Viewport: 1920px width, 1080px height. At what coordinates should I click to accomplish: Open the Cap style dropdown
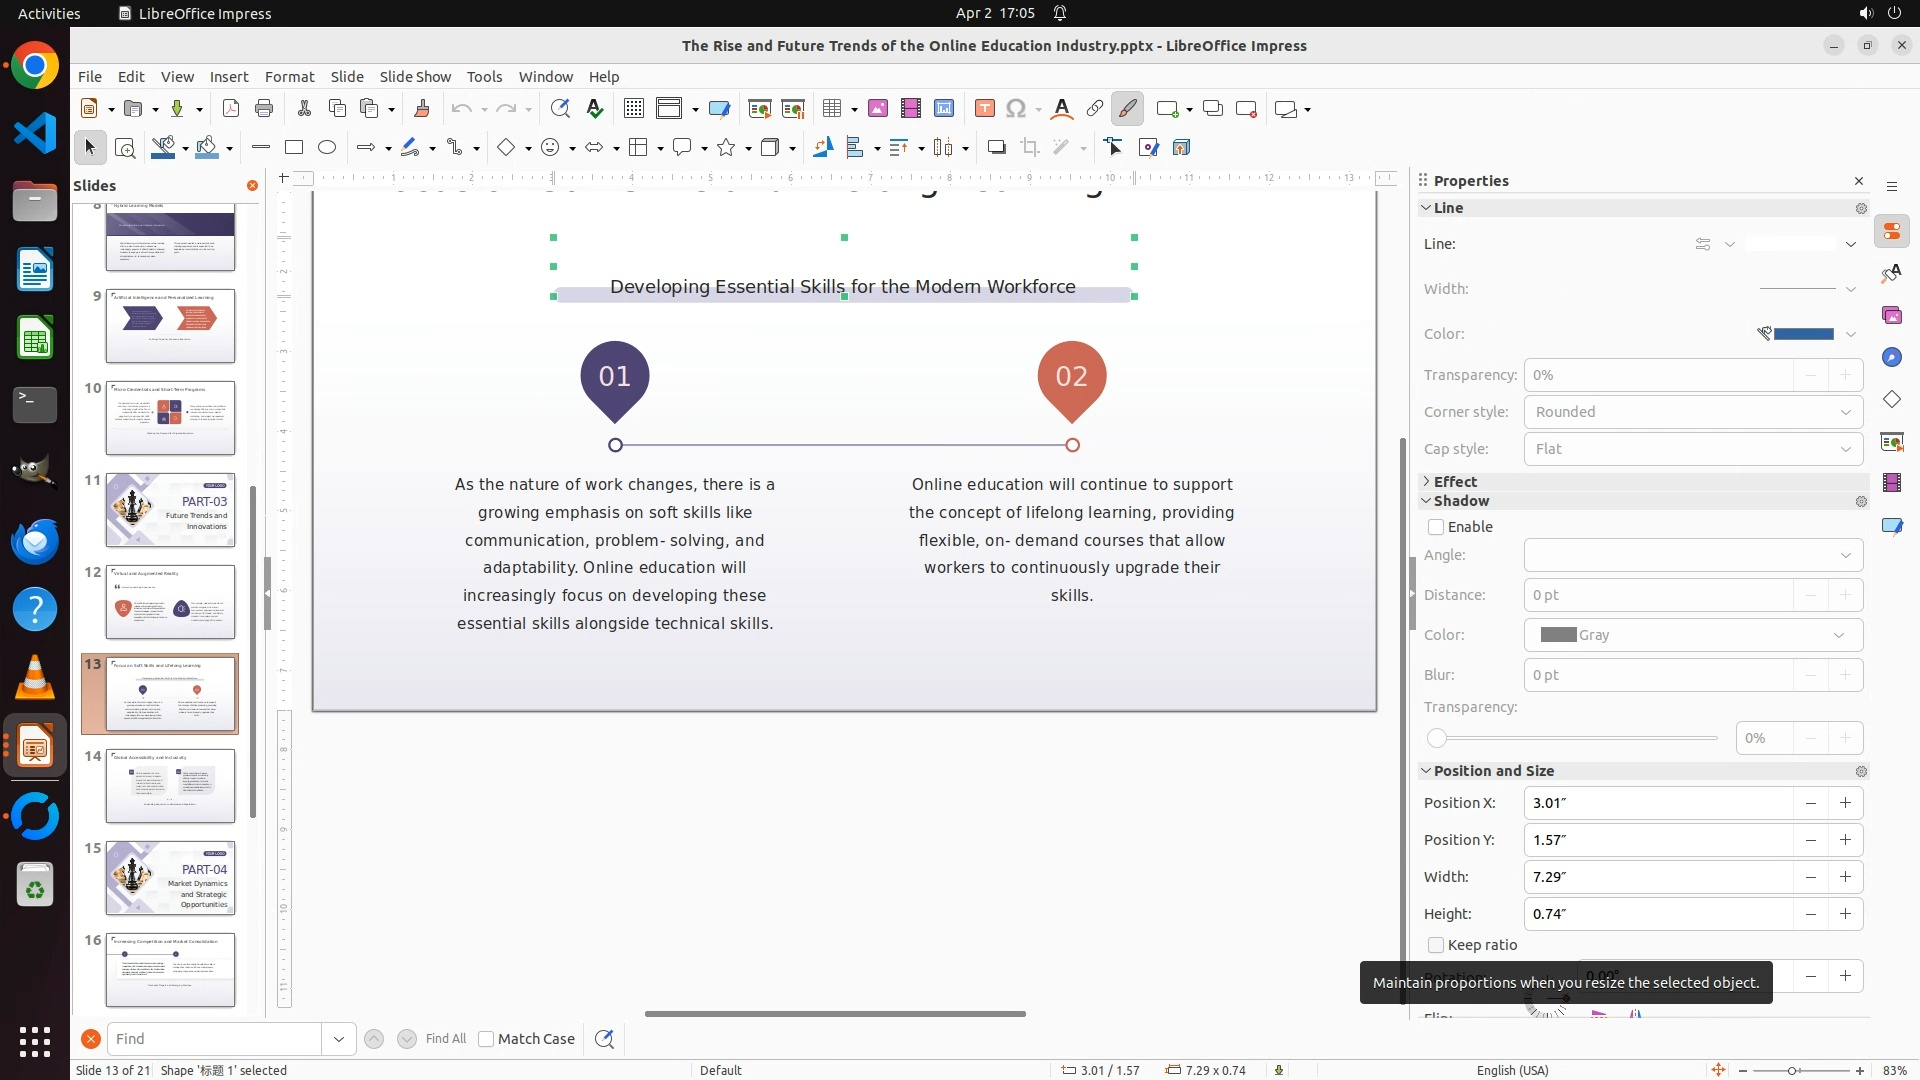pos(1693,449)
